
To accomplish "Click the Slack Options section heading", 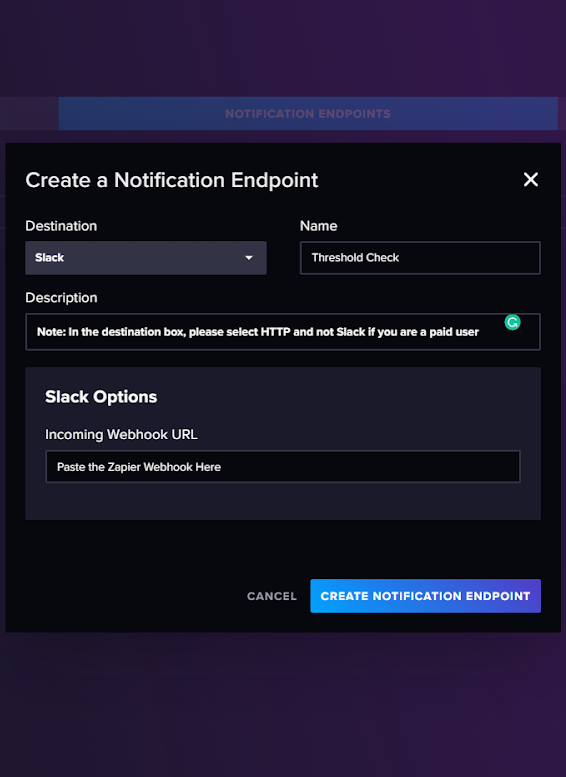I will (101, 397).
